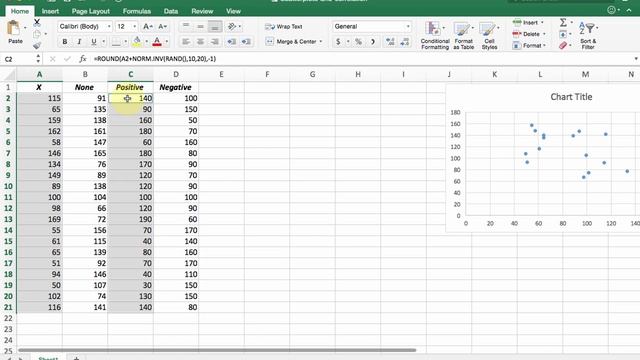This screenshot has width=640, height=360.
Task: Click Merge & Center button
Action: click(x=291, y=42)
